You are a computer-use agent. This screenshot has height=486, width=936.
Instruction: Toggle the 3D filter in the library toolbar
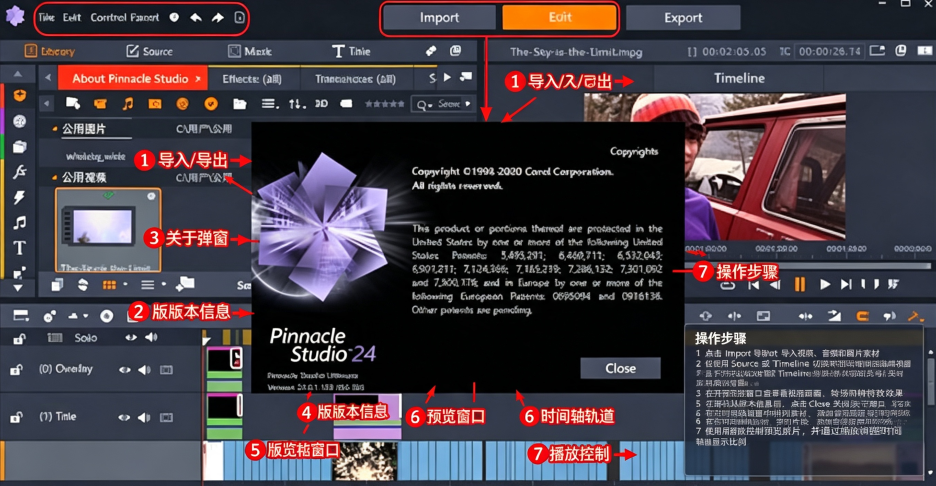tap(321, 104)
